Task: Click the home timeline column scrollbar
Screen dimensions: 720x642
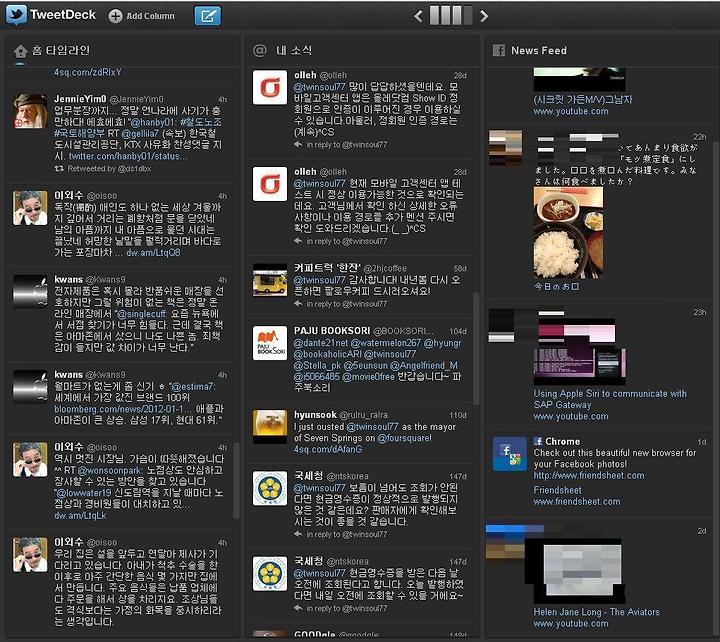Action: pyautogui.click(x=236, y=481)
